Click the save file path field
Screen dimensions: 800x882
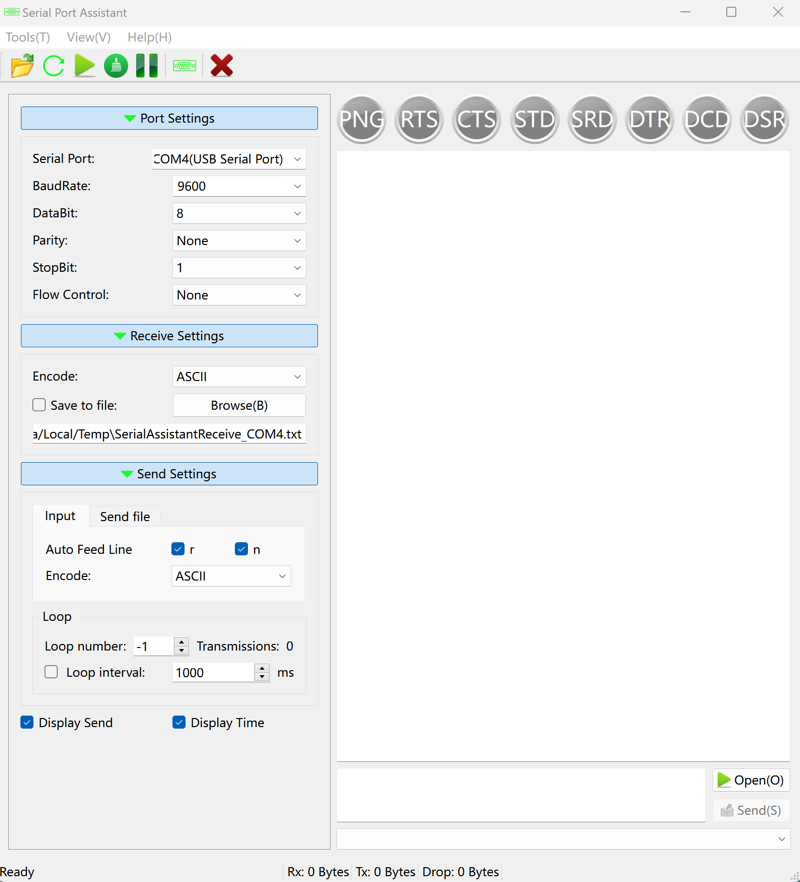click(x=169, y=434)
